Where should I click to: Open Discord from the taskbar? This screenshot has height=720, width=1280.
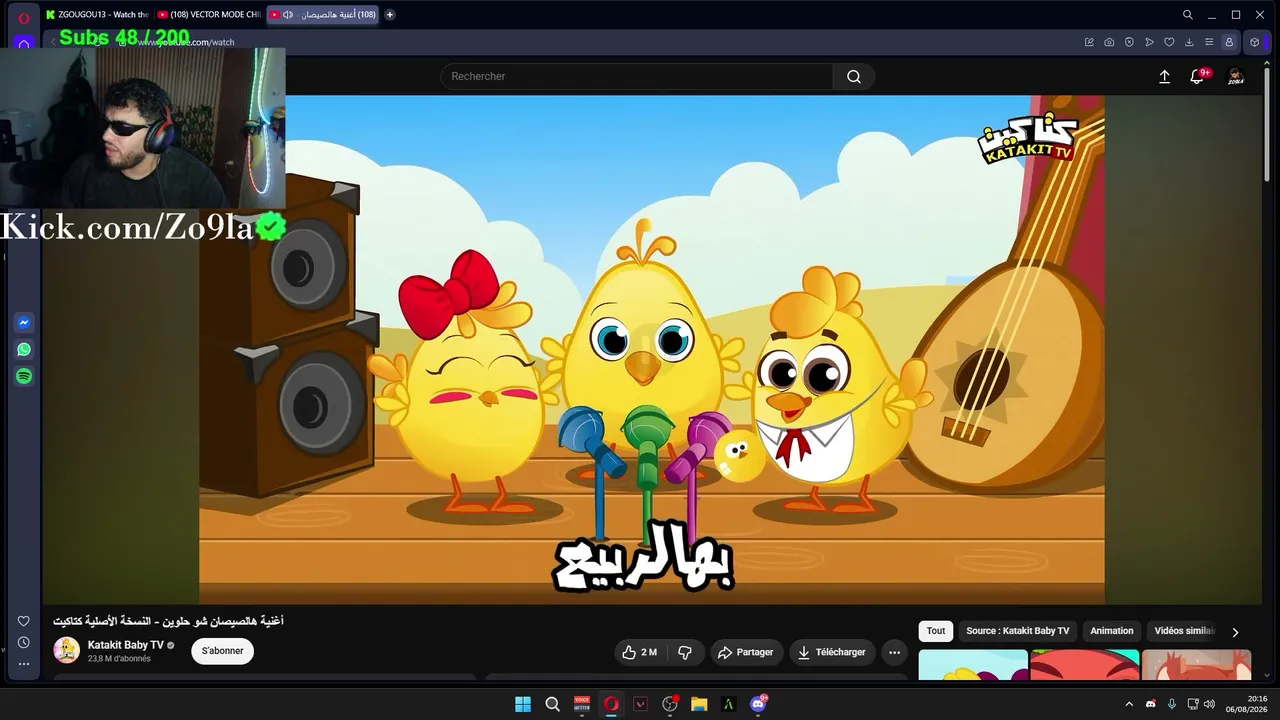tap(758, 704)
